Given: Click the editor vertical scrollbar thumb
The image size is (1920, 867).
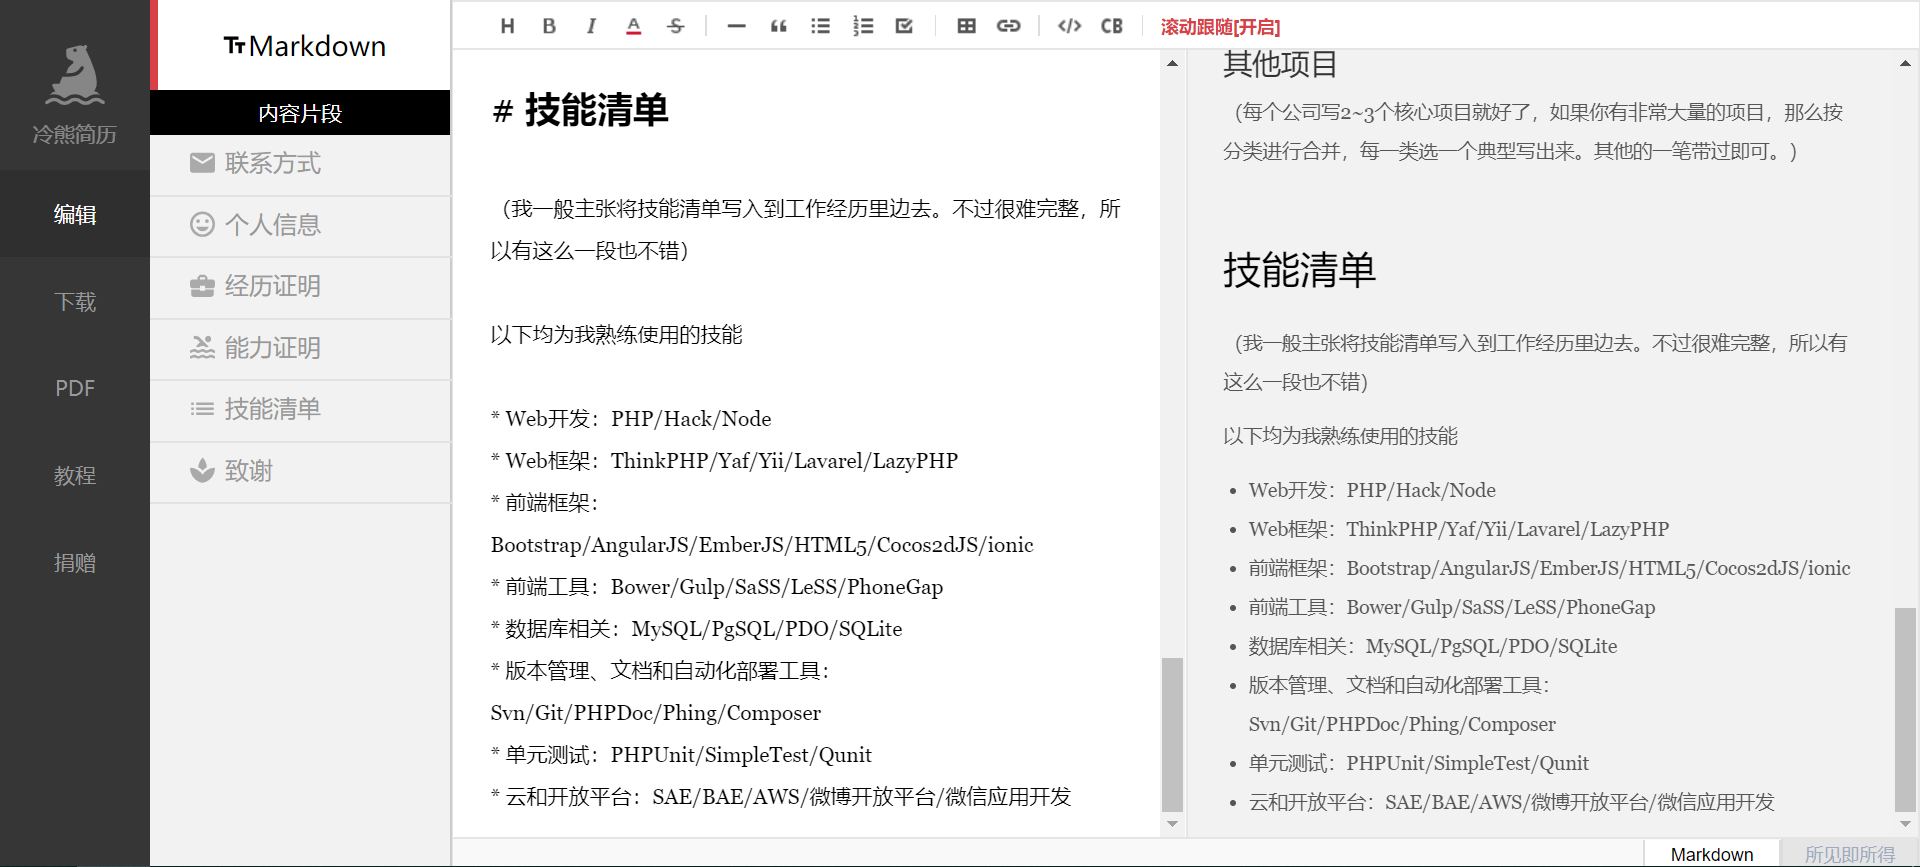Looking at the screenshot, I should [x=1172, y=734].
